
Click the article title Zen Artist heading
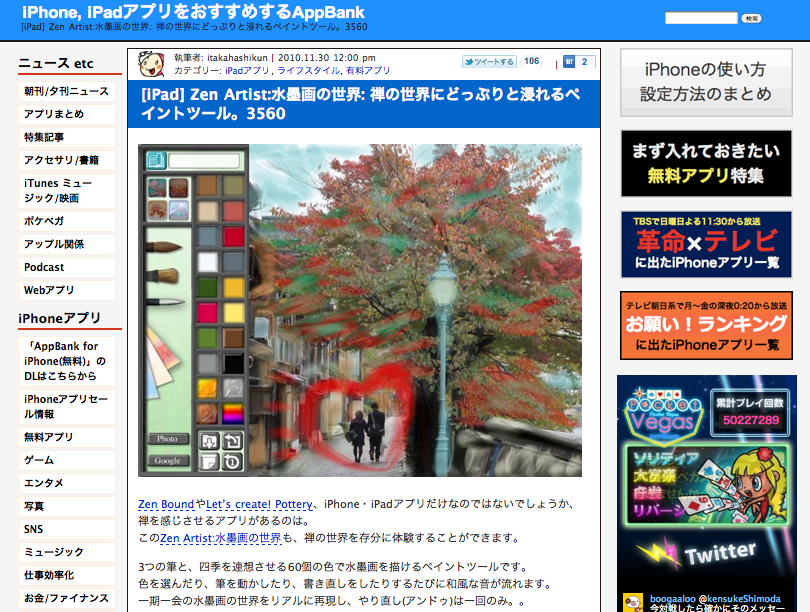click(361, 104)
